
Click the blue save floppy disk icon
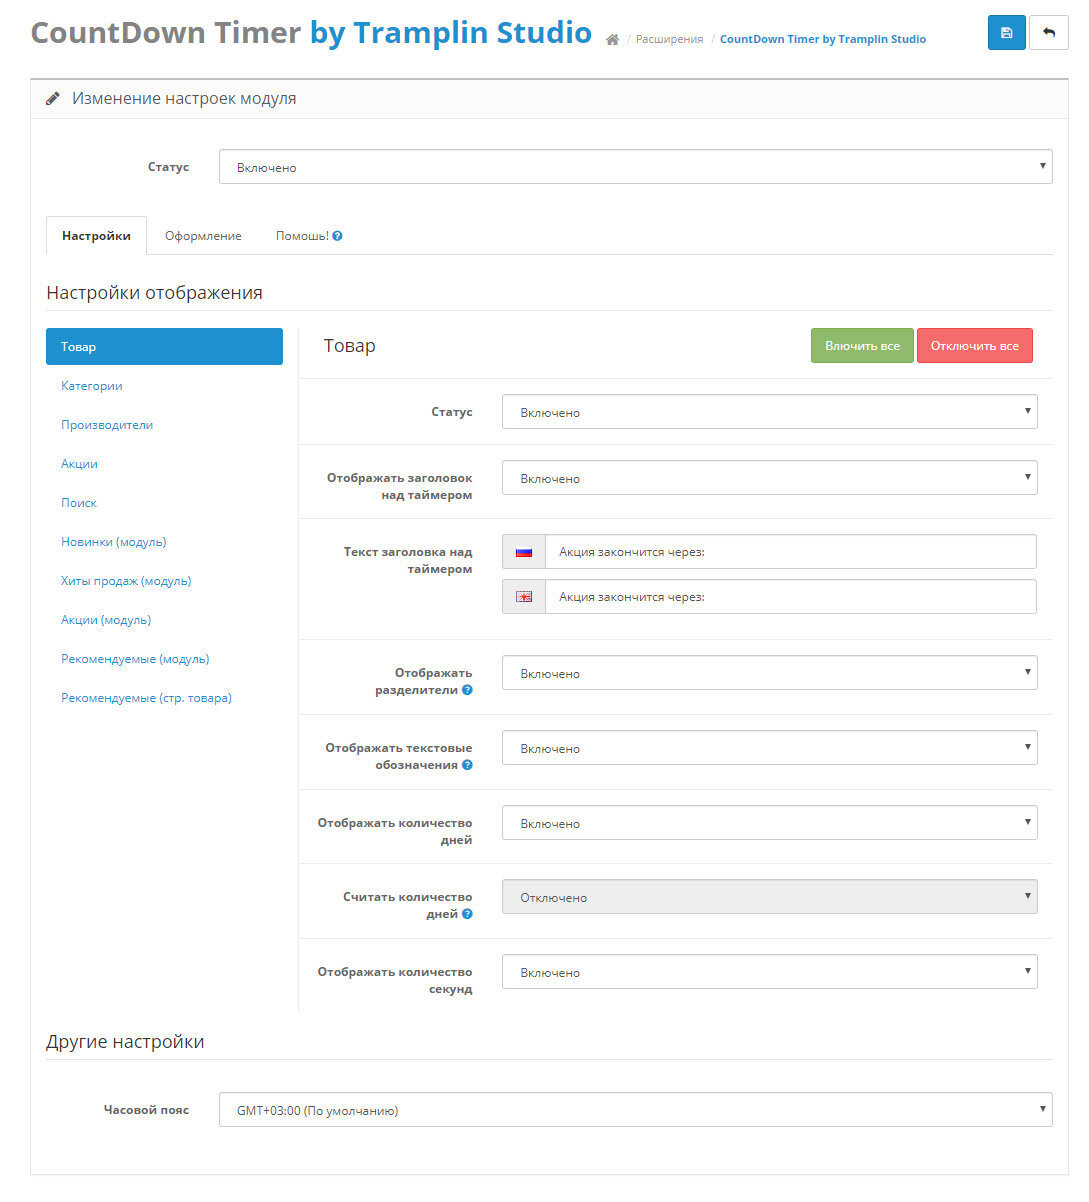click(1006, 33)
